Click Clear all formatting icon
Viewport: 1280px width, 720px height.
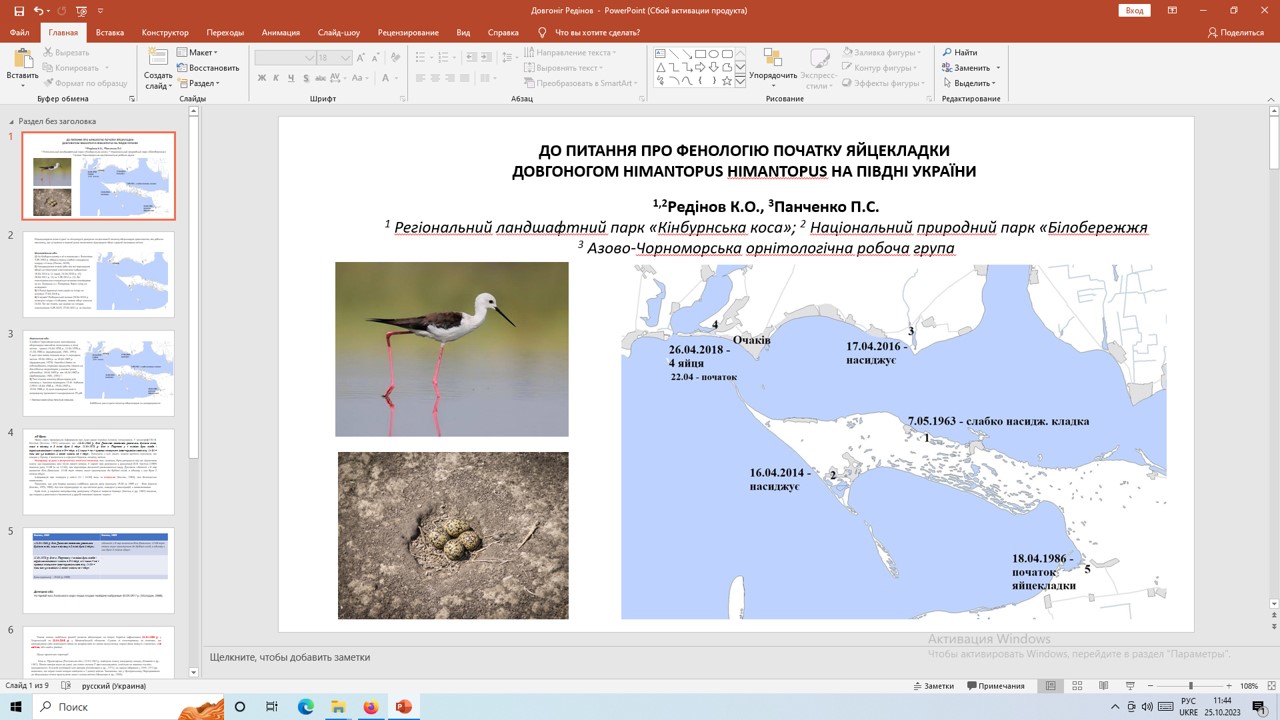(x=395, y=57)
